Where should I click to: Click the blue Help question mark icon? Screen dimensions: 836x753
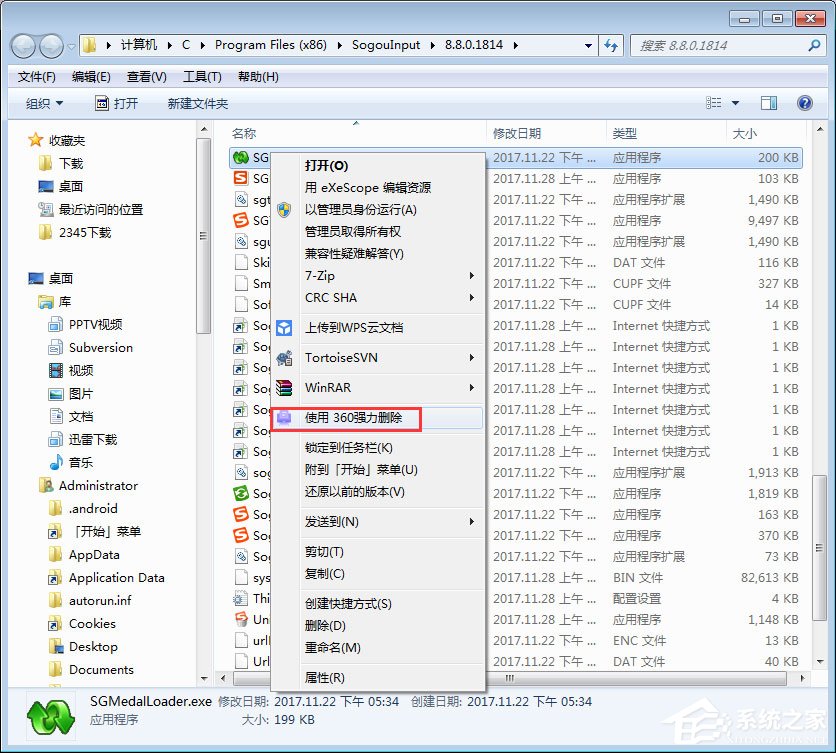[x=805, y=103]
